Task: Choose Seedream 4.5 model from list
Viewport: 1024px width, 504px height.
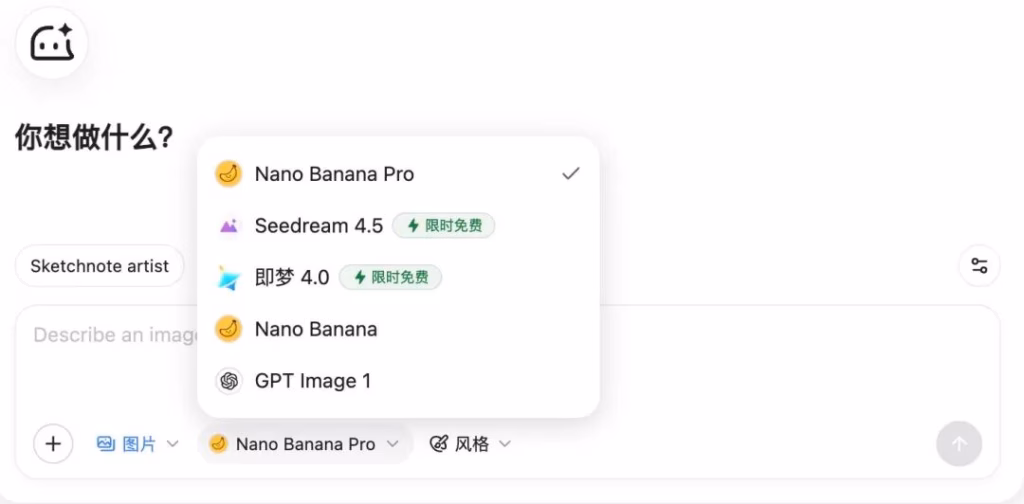Action: point(318,226)
